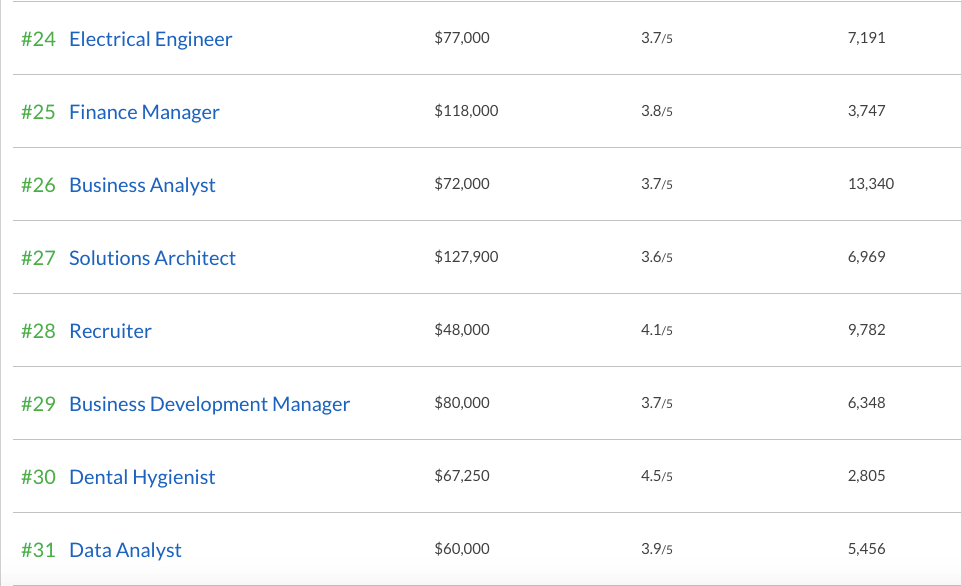This screenshot has height=586, width=961.
Task: Click the $127,900 salary figure
Action: click(x=466, y=257)
